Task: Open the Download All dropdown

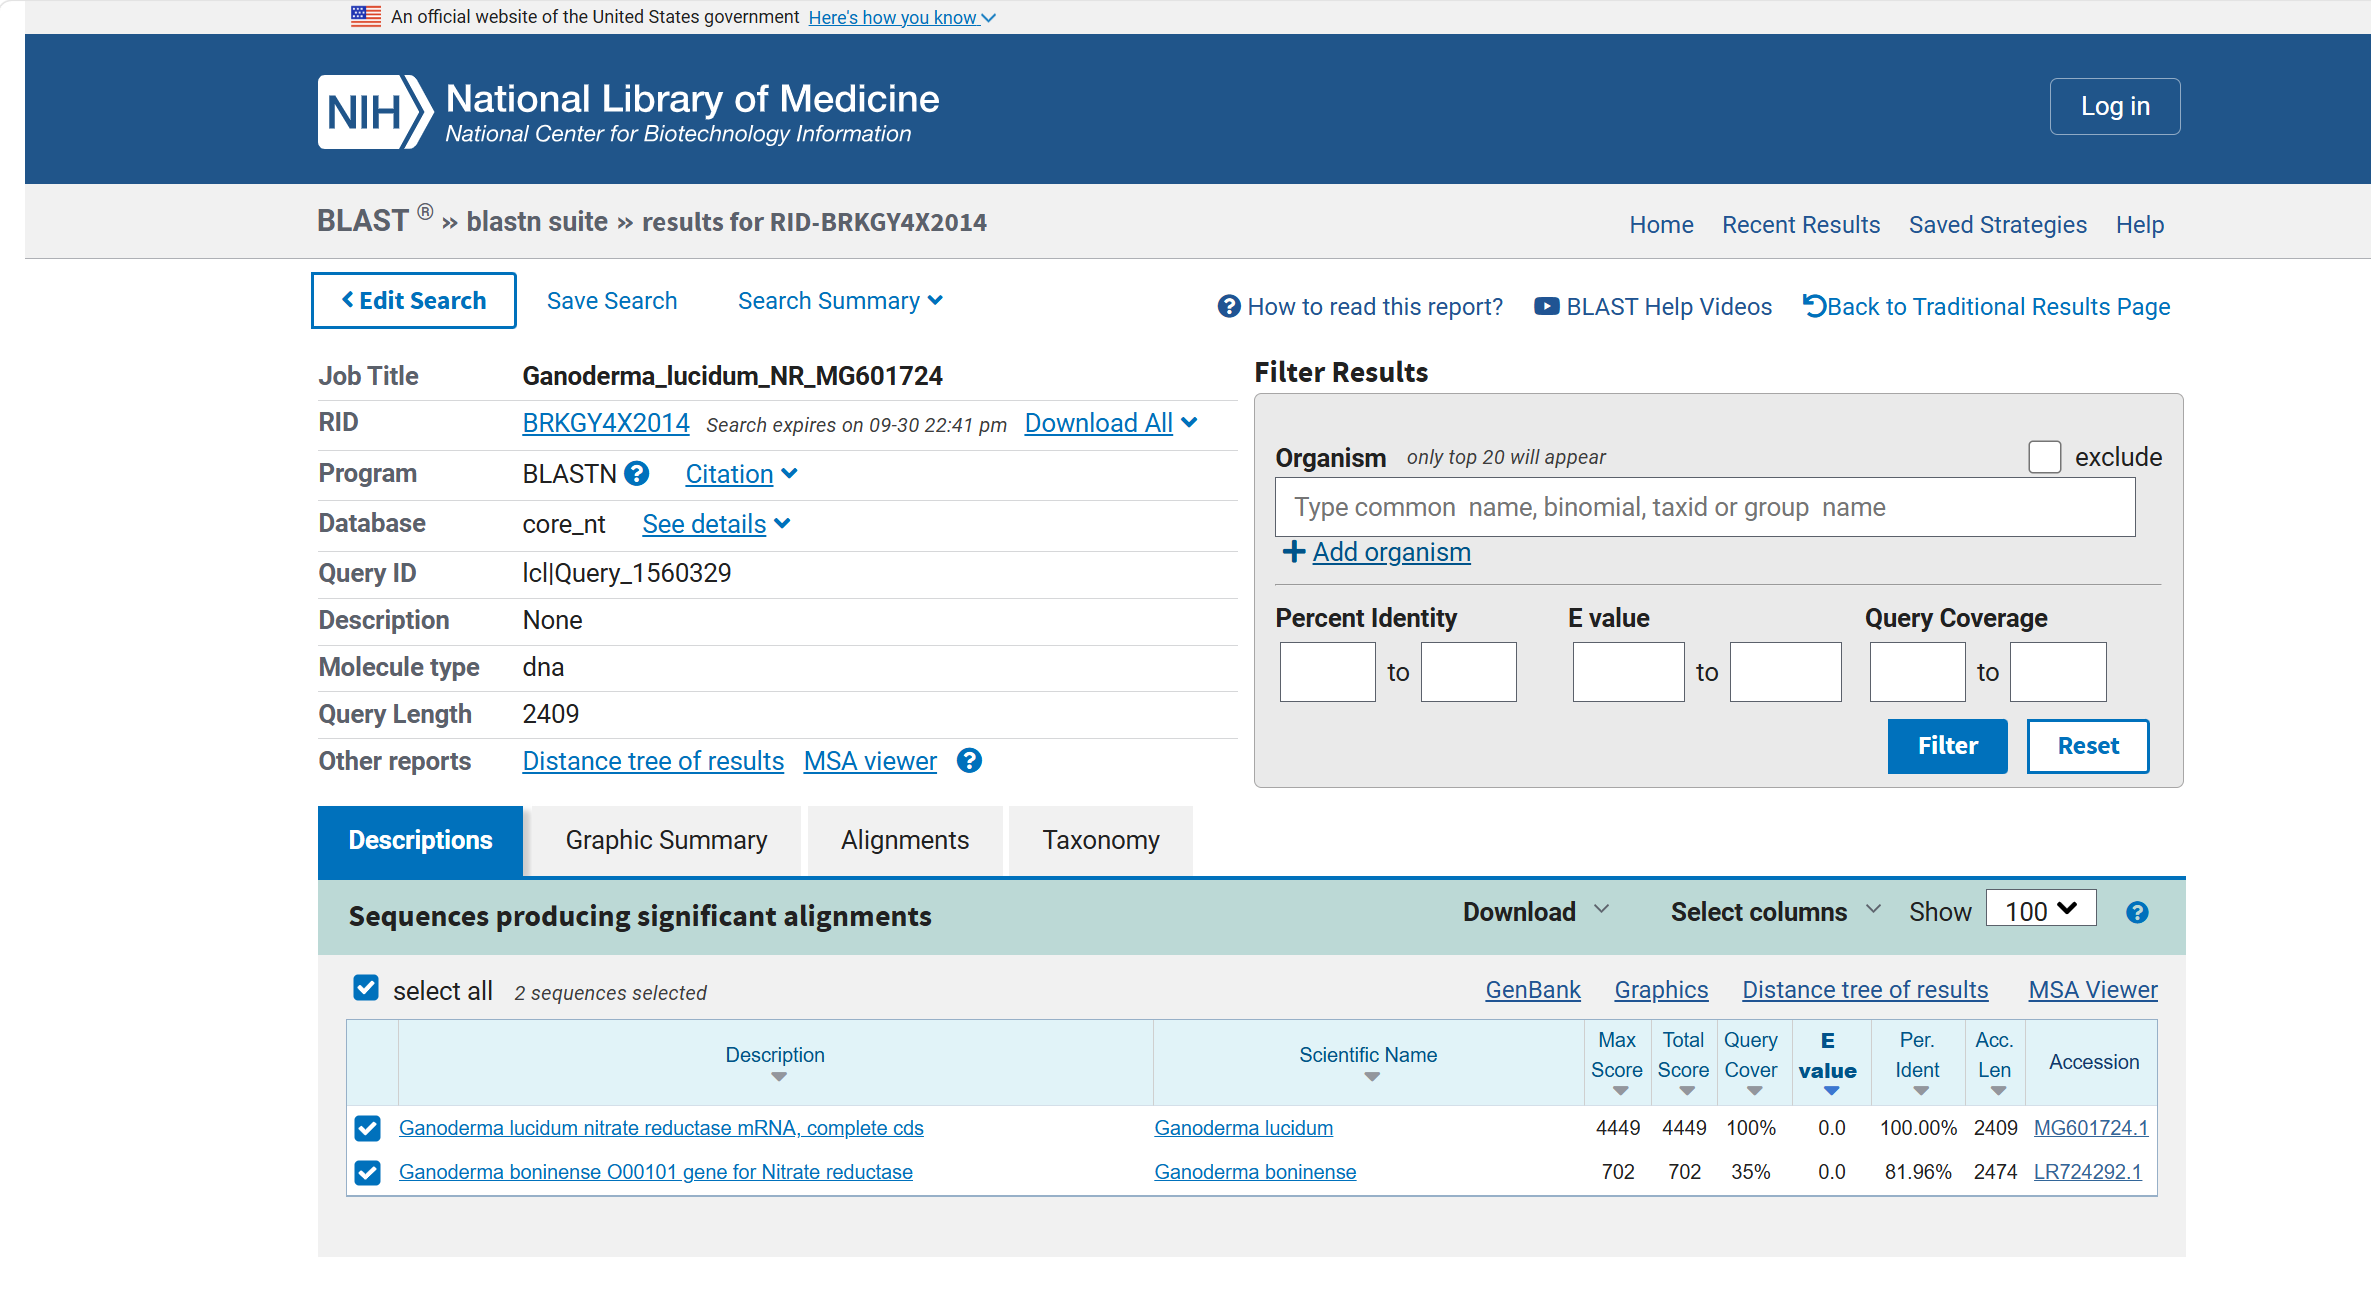Action: (1110, 423)
